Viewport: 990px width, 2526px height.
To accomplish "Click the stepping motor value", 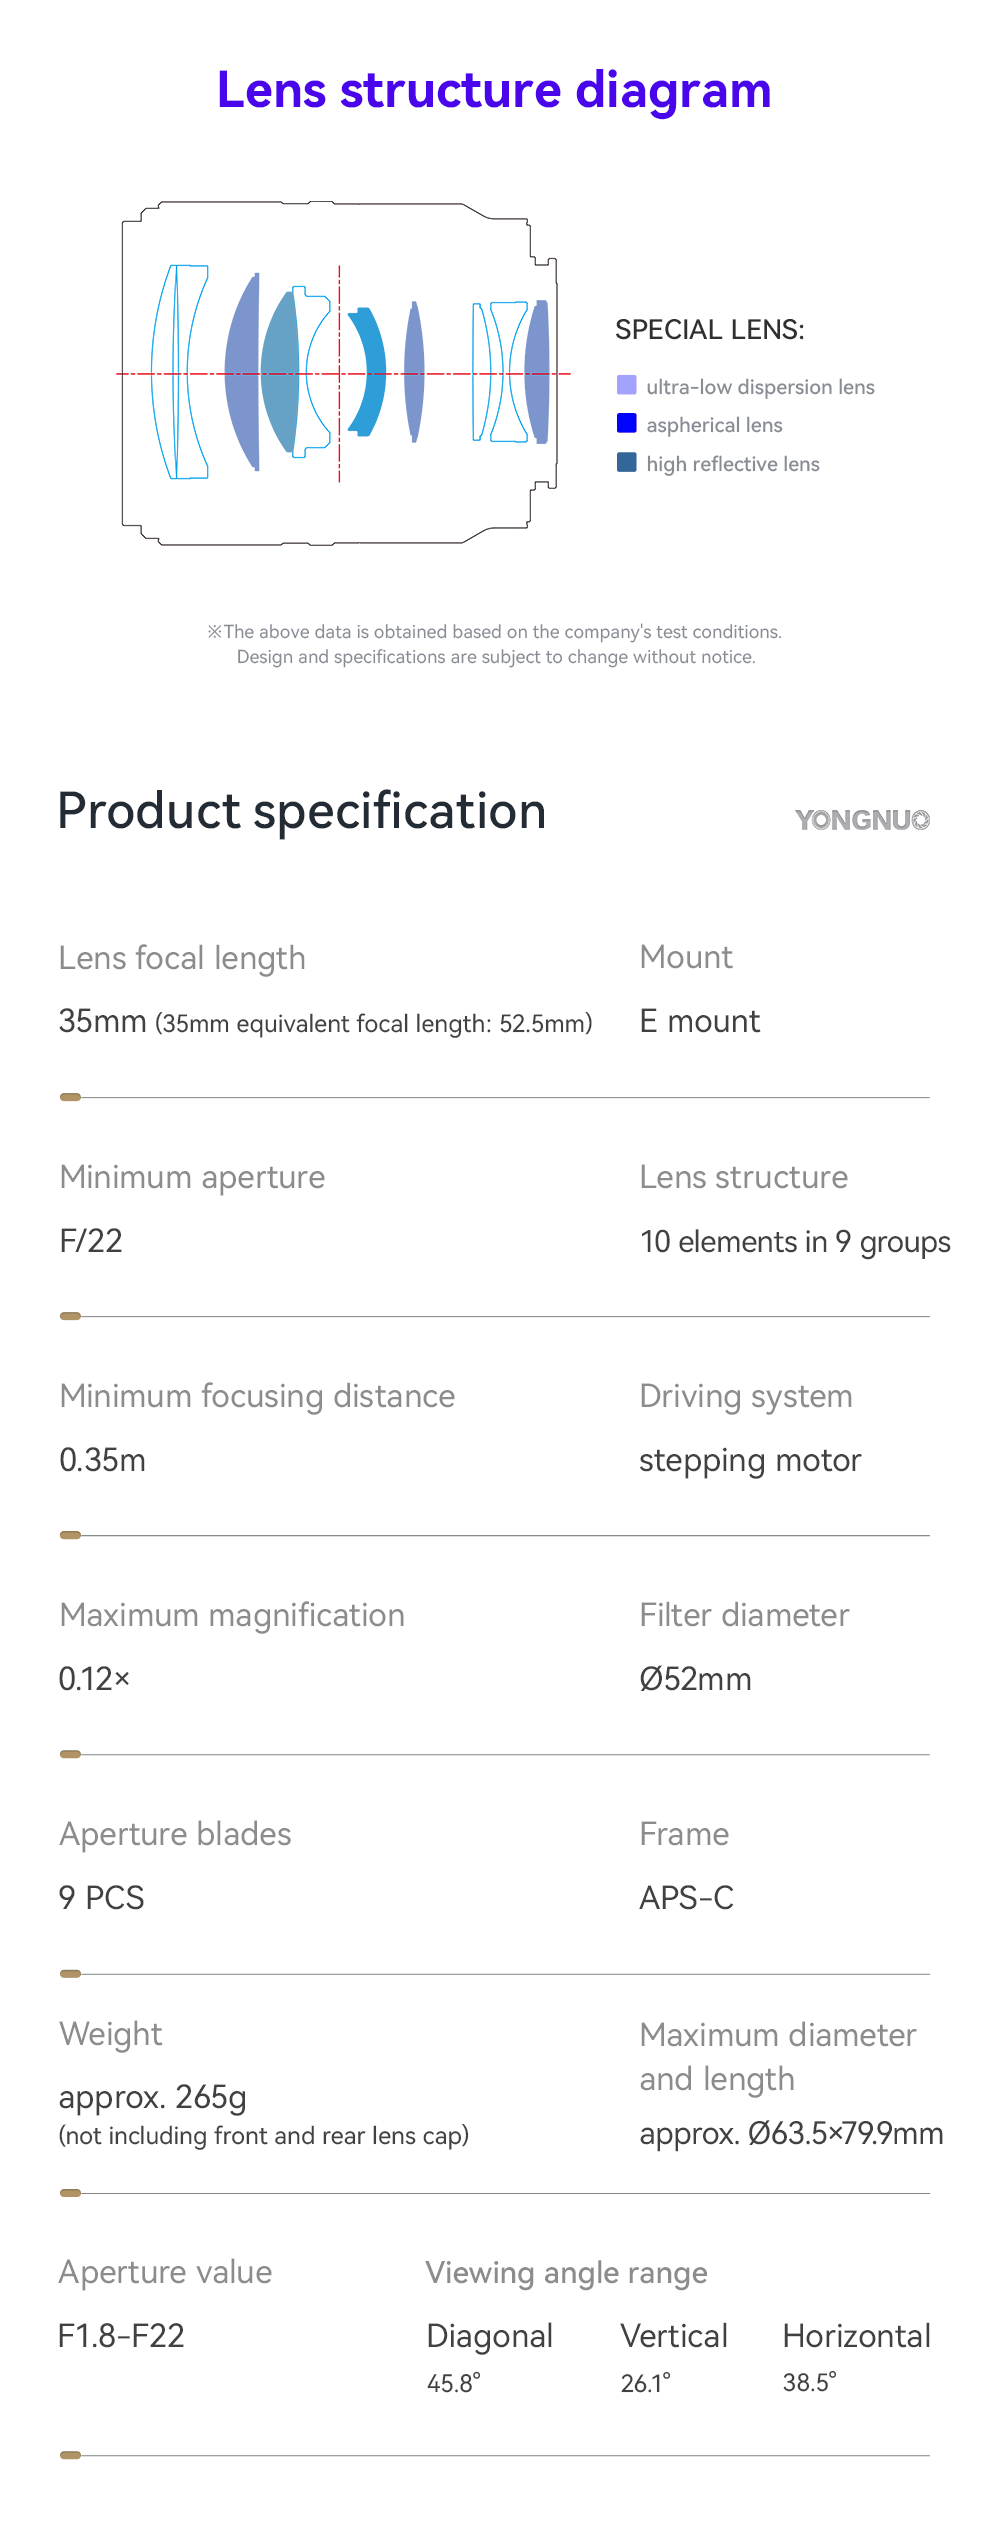I will pos(750,1460).
